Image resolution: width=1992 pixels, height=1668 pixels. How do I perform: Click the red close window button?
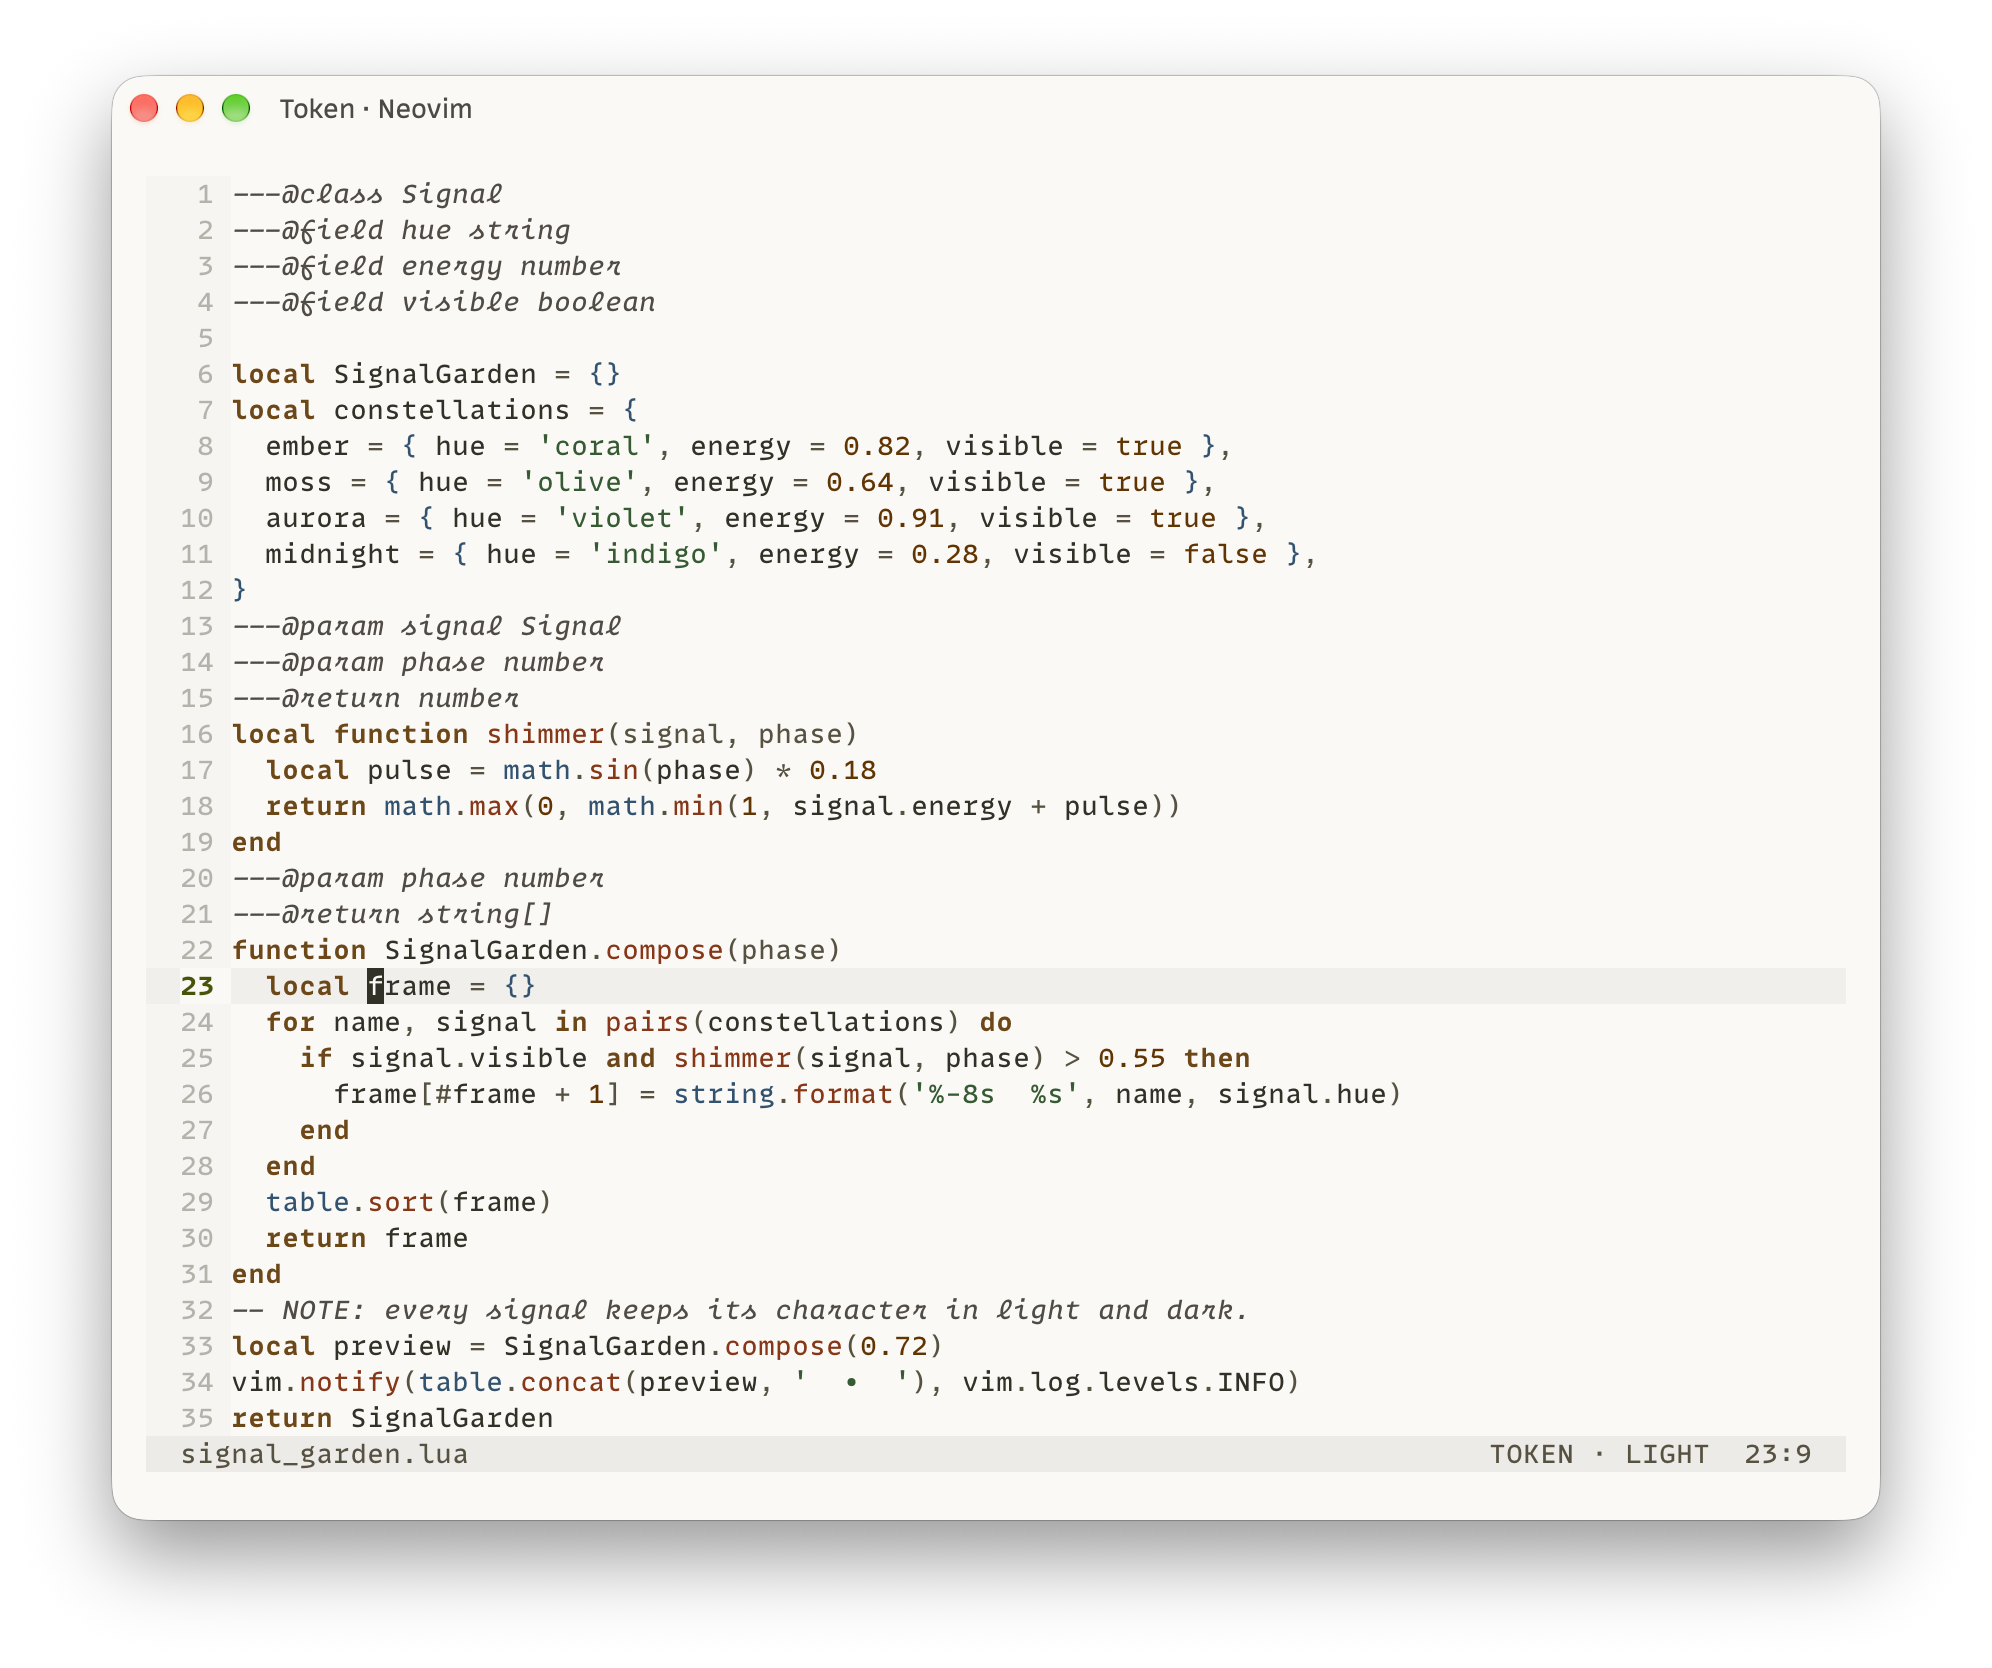point(144,108)
